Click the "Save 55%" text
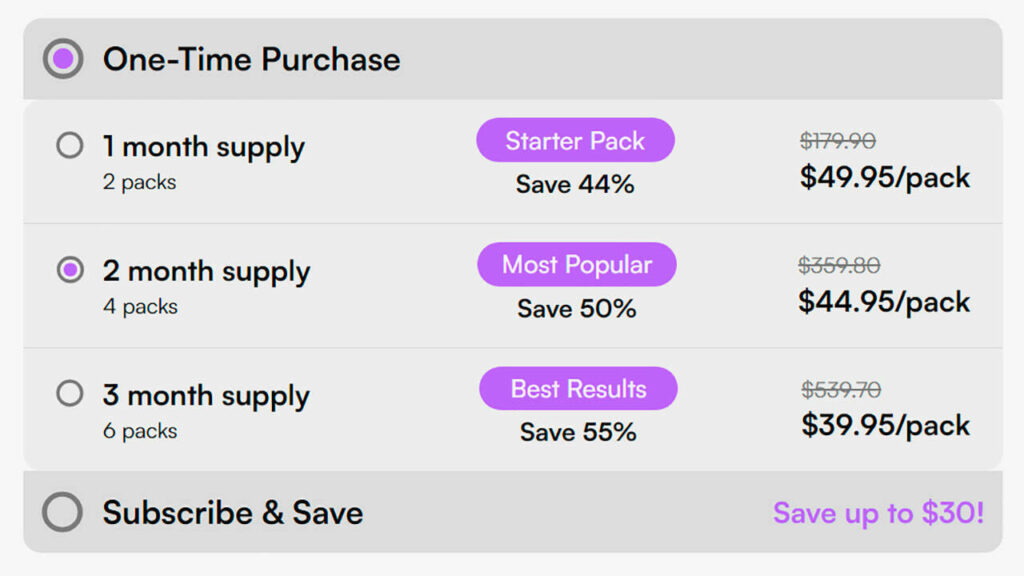The width and height of the screenshot is (1024, 576). point(578,432)
